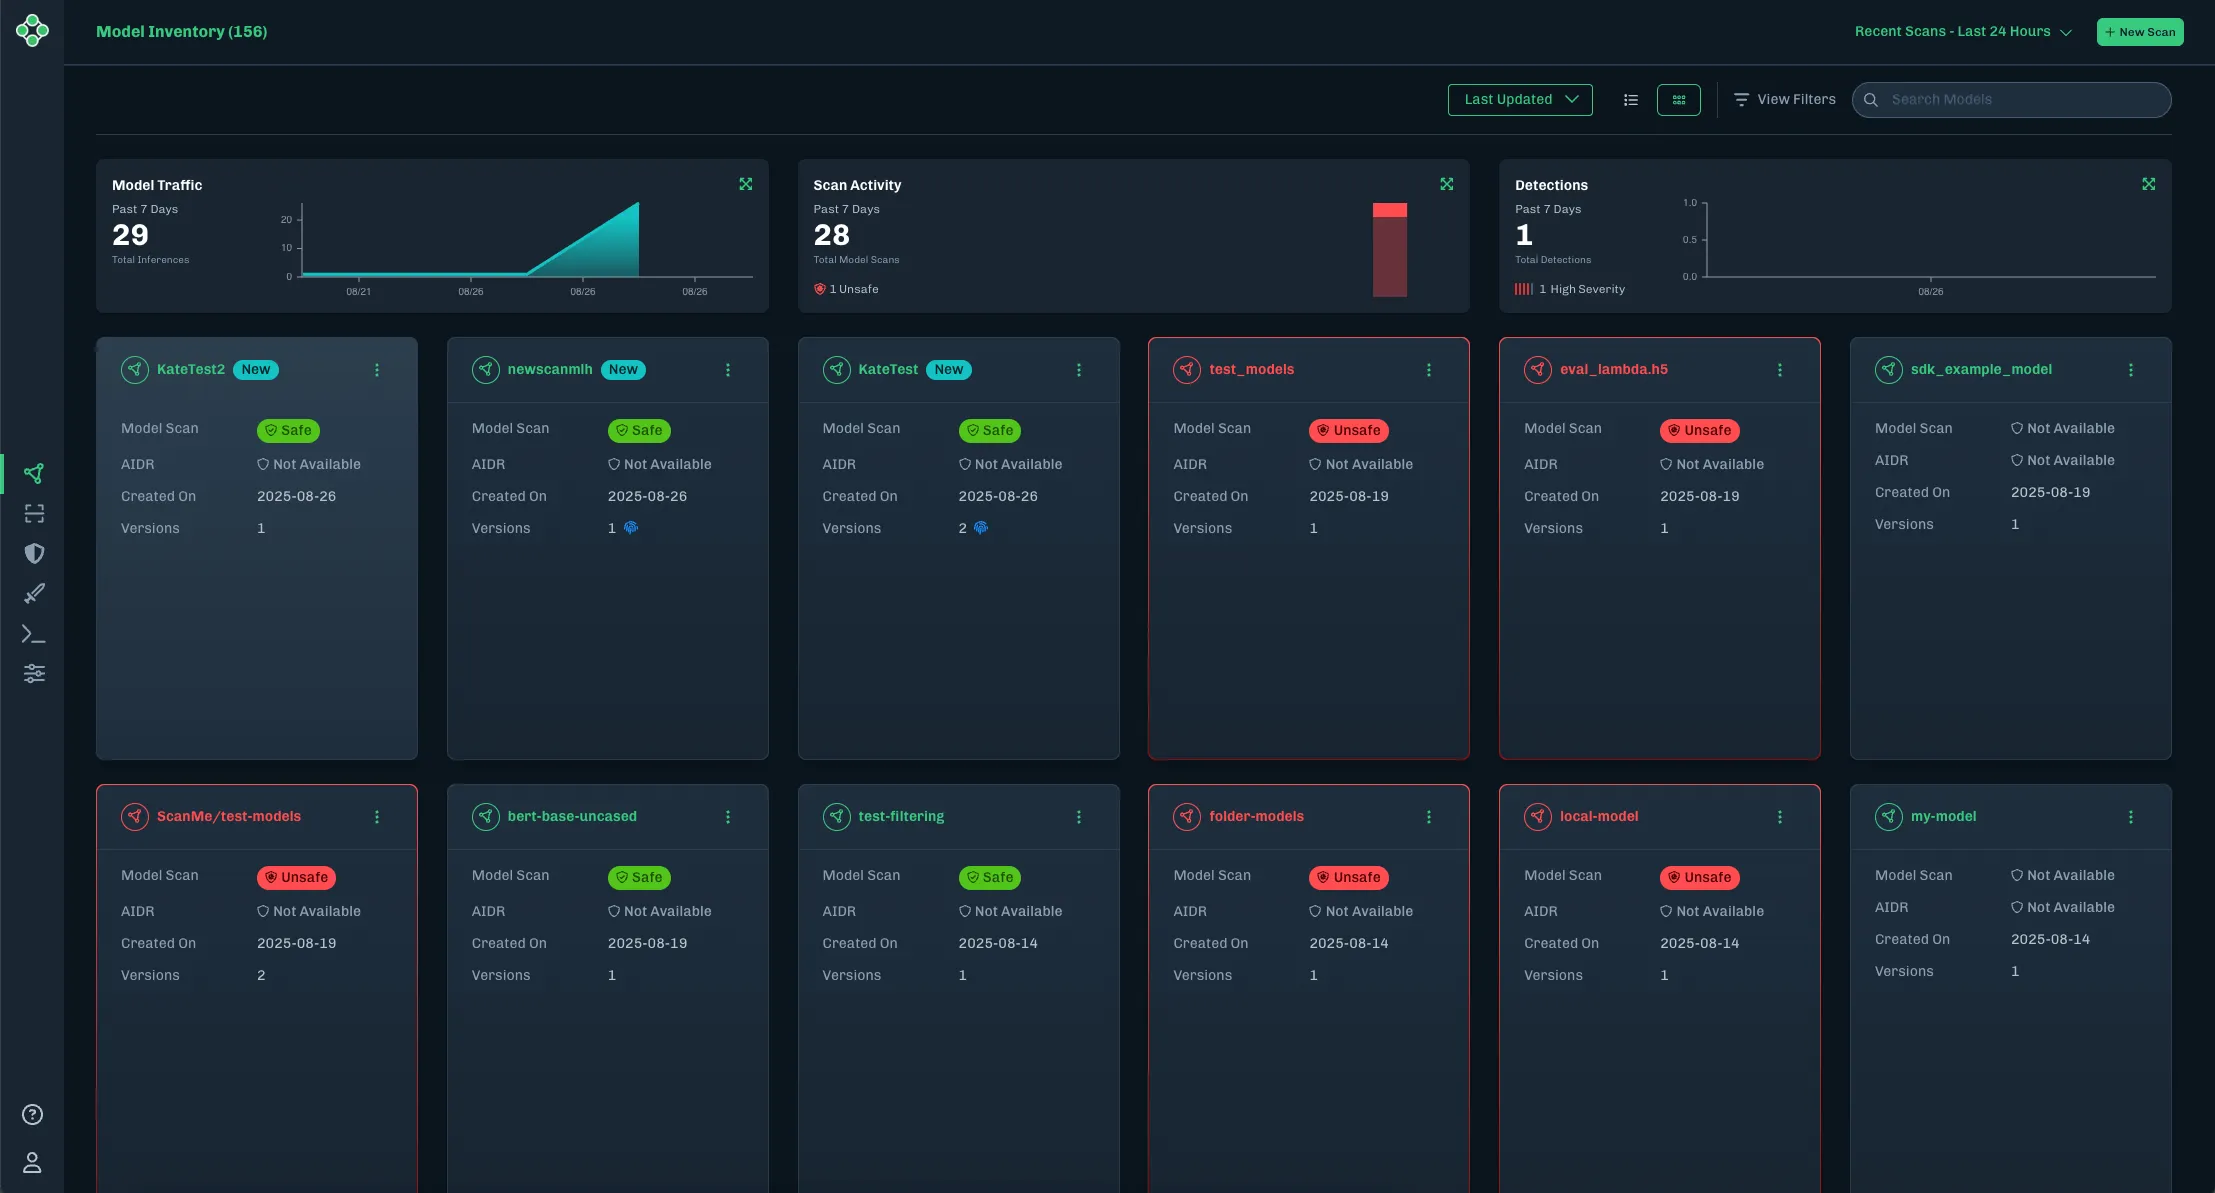Click the shield security icon in sidebar

[33, 553]
